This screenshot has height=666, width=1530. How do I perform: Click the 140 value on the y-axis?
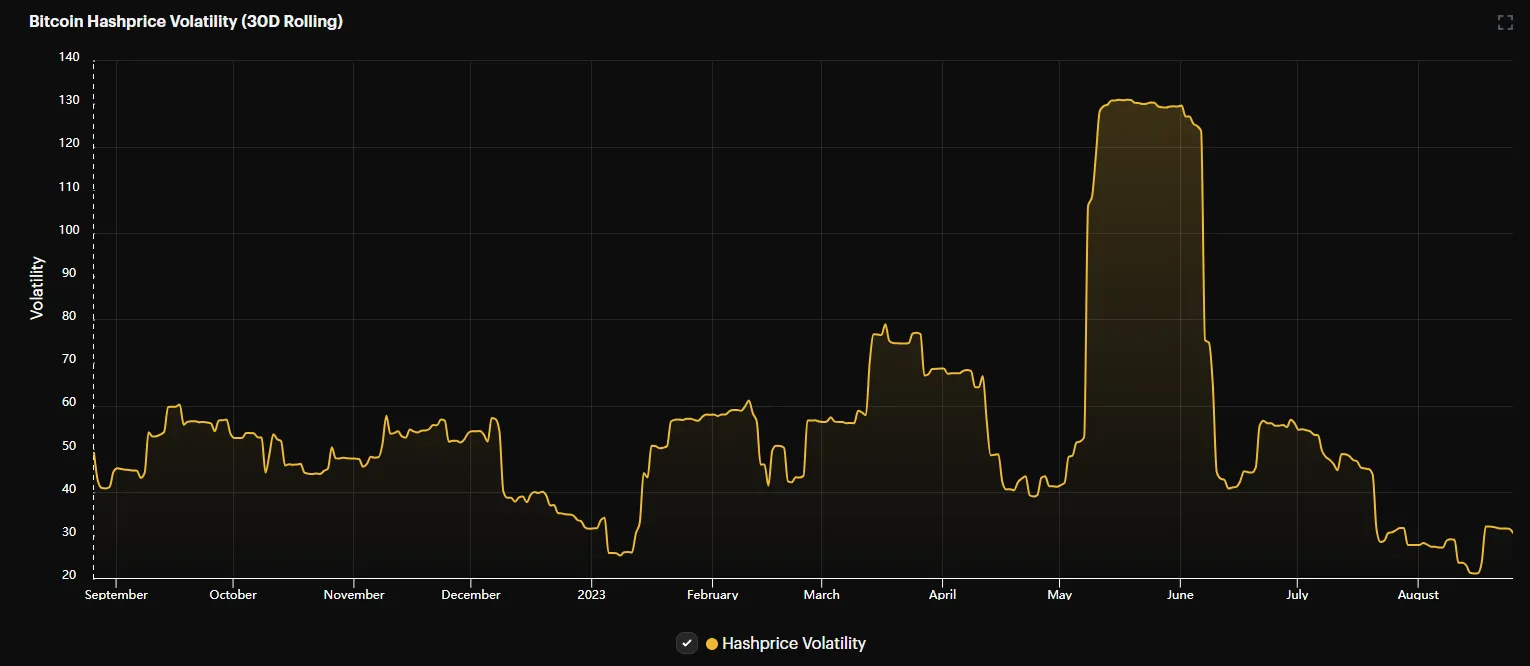coord(69,57)
